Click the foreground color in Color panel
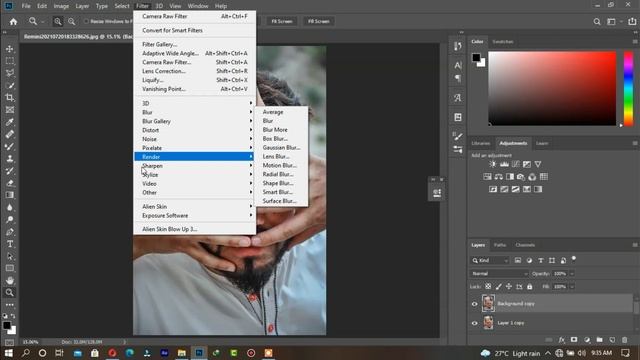640x360 pixels. click(x=476, y=58)
